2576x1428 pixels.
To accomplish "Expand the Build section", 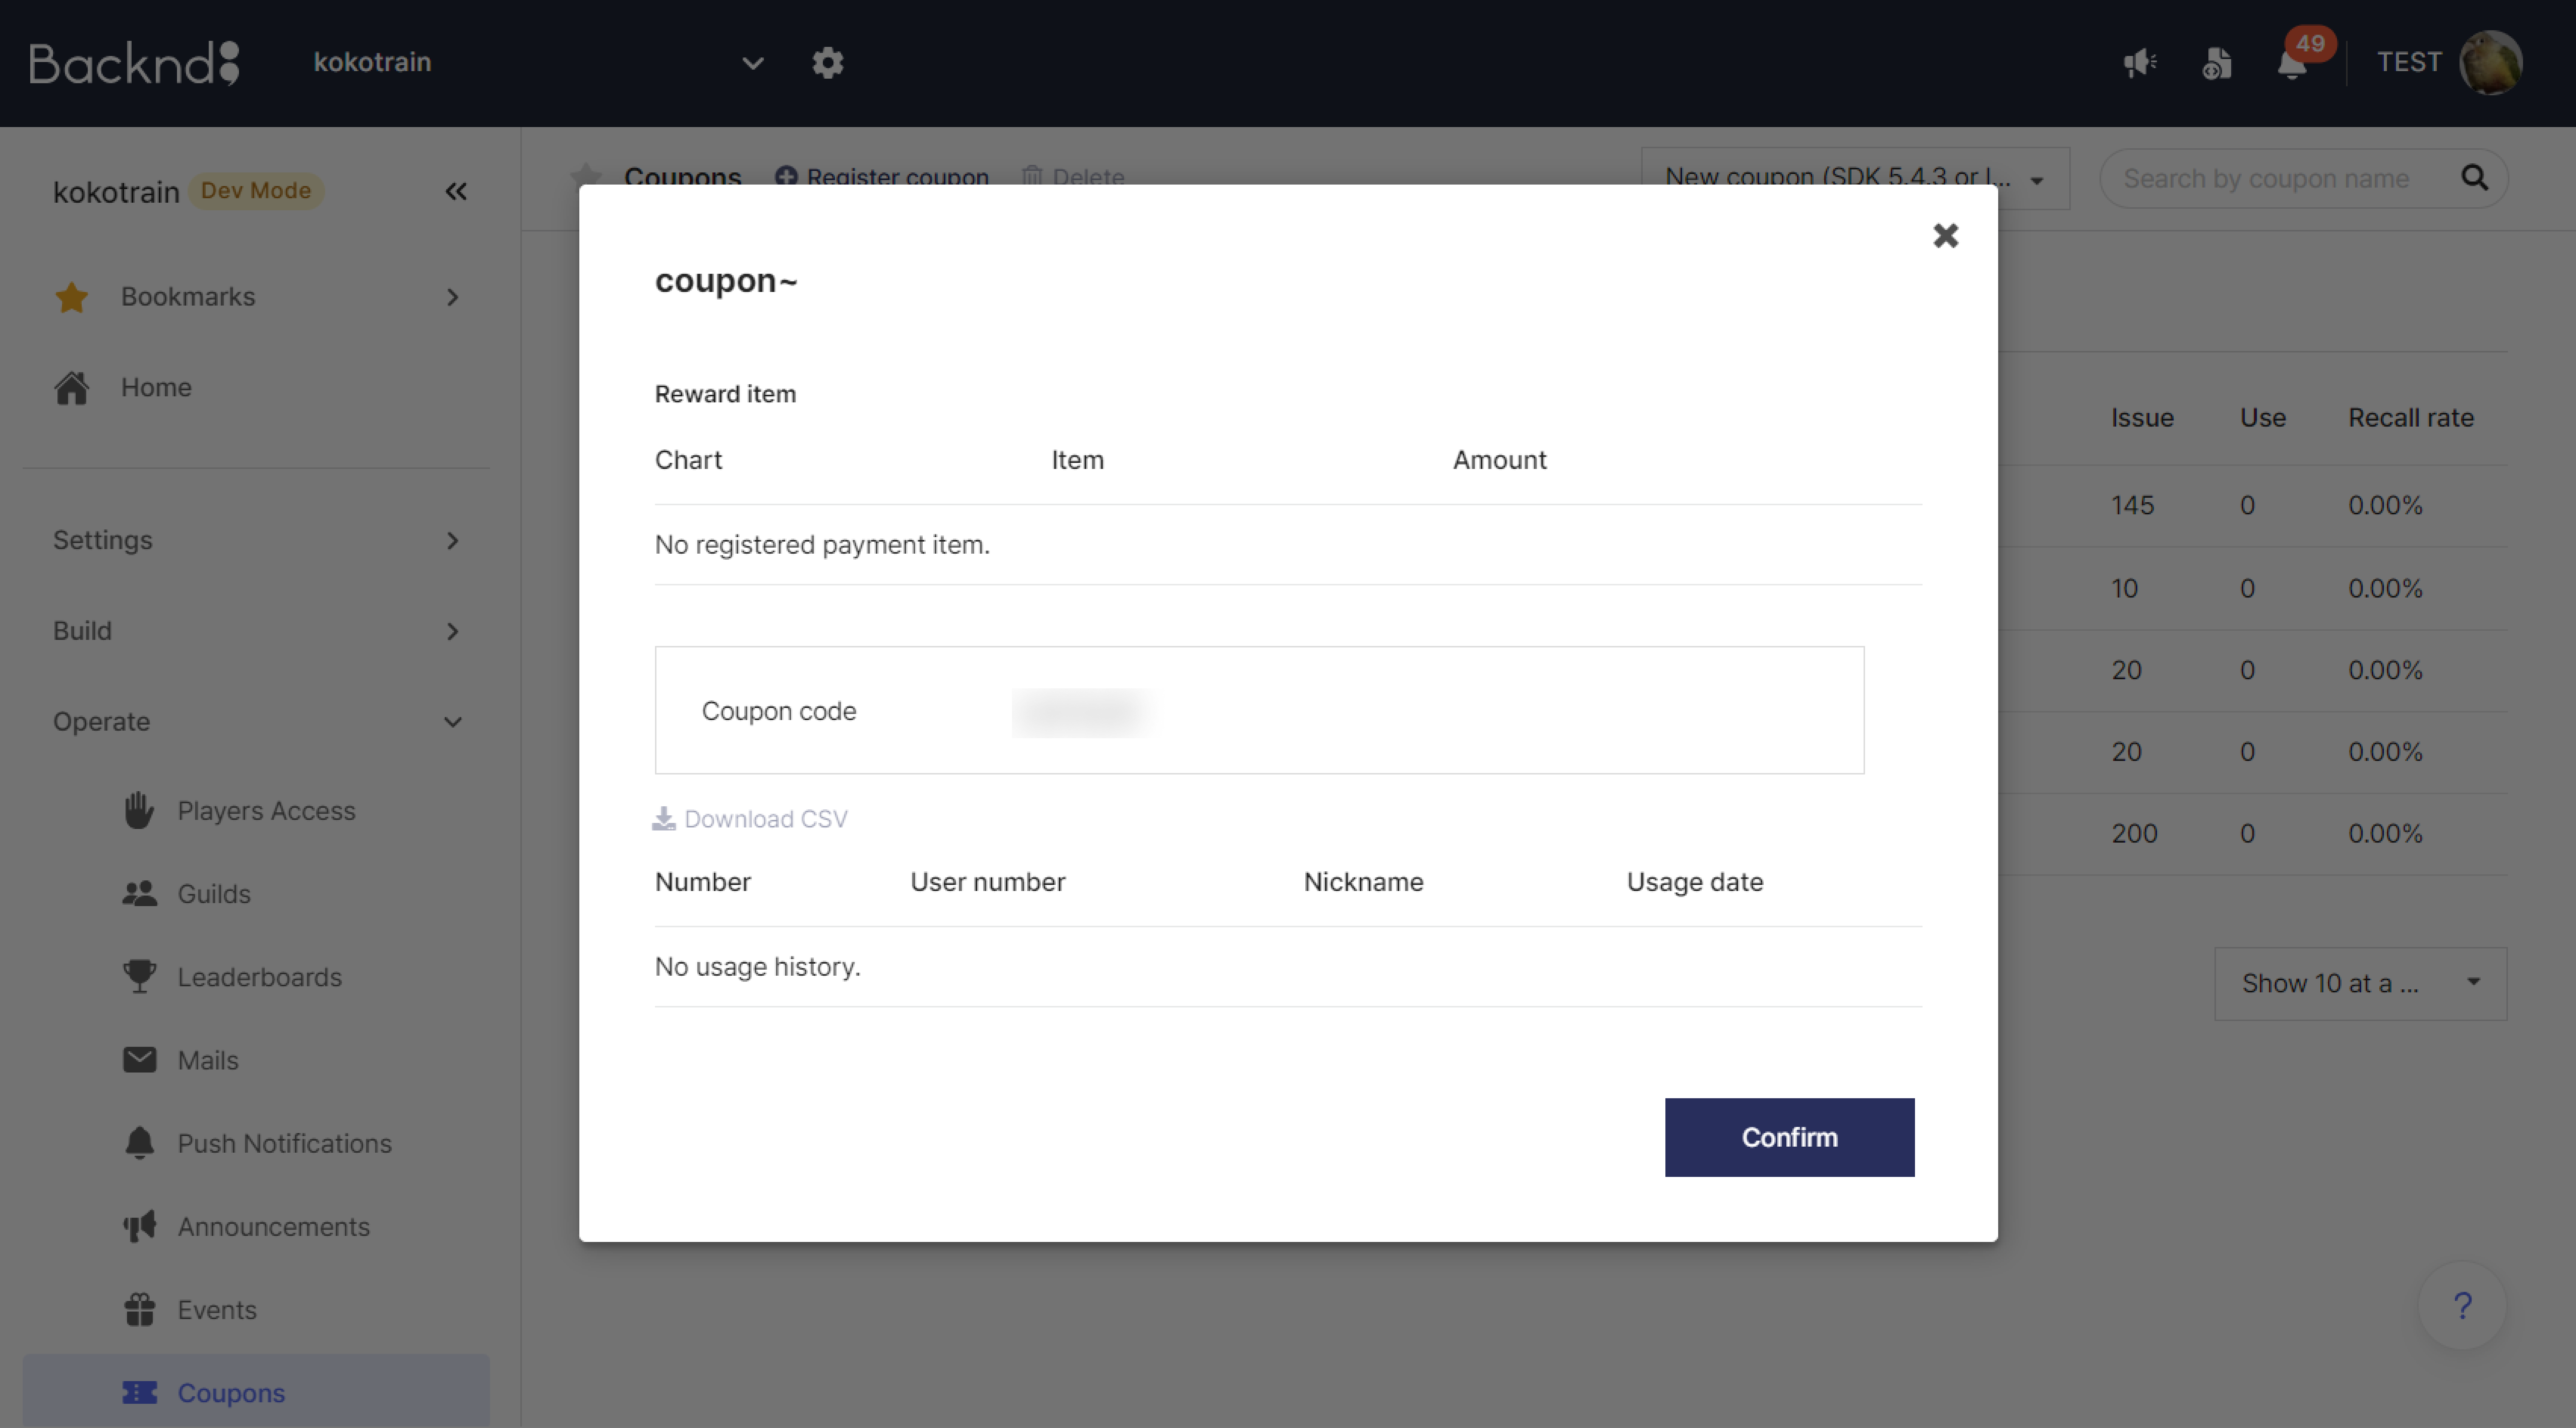I will [x=256, y=631].
